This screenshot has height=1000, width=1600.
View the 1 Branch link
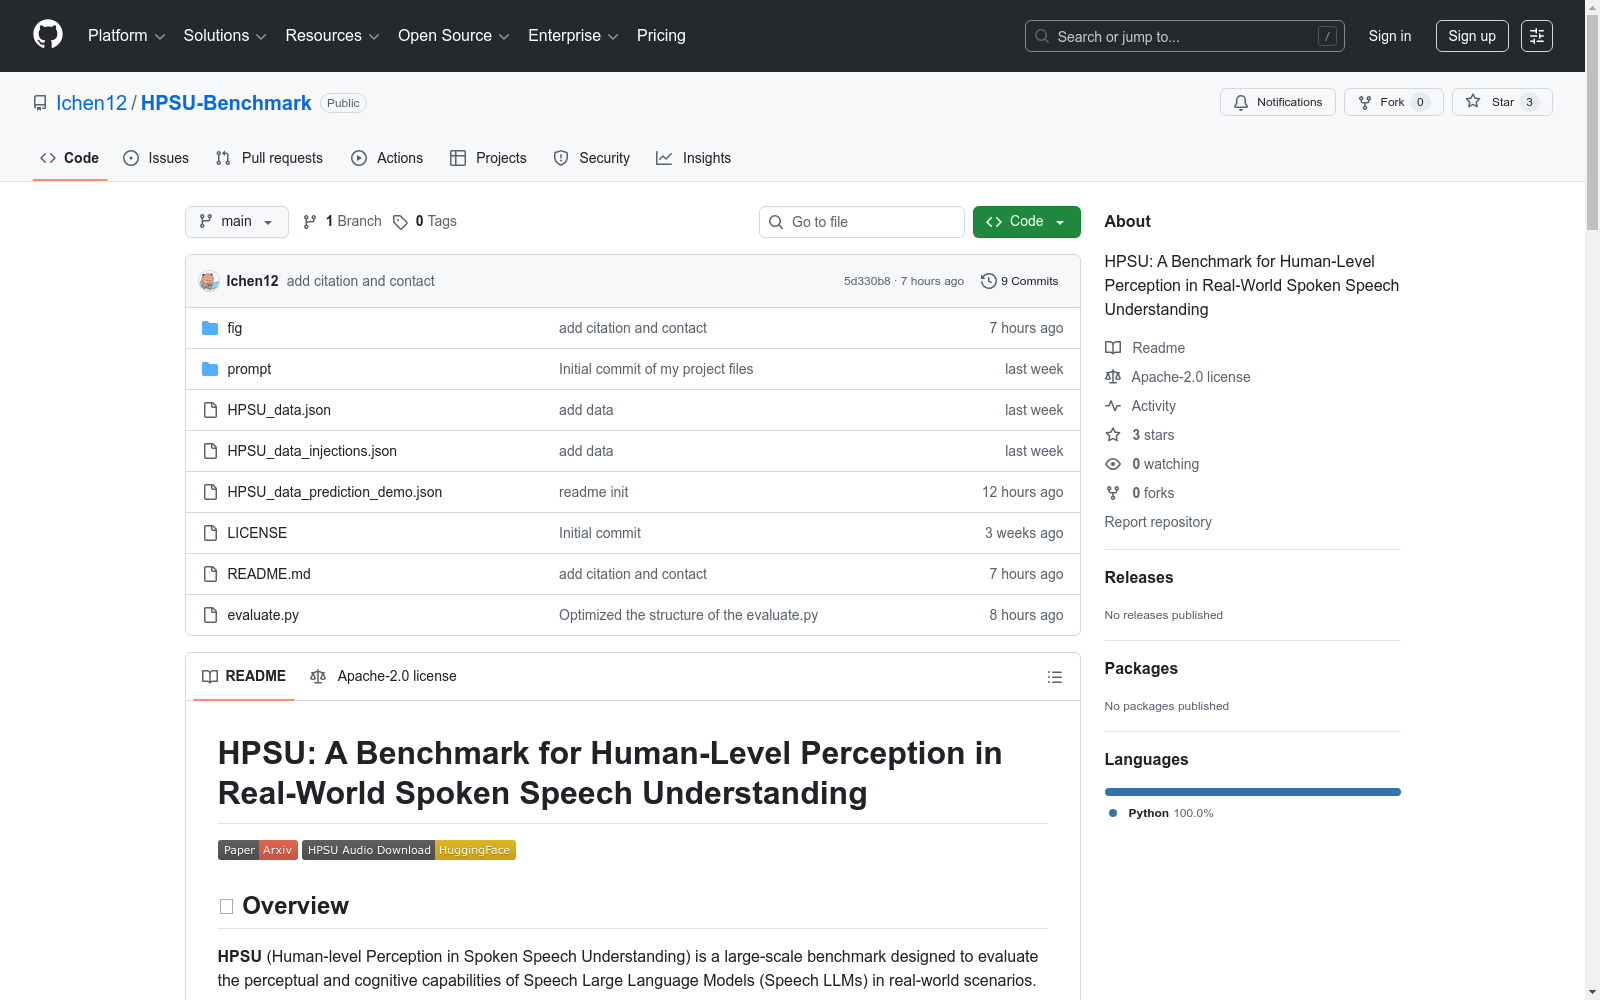342,222
